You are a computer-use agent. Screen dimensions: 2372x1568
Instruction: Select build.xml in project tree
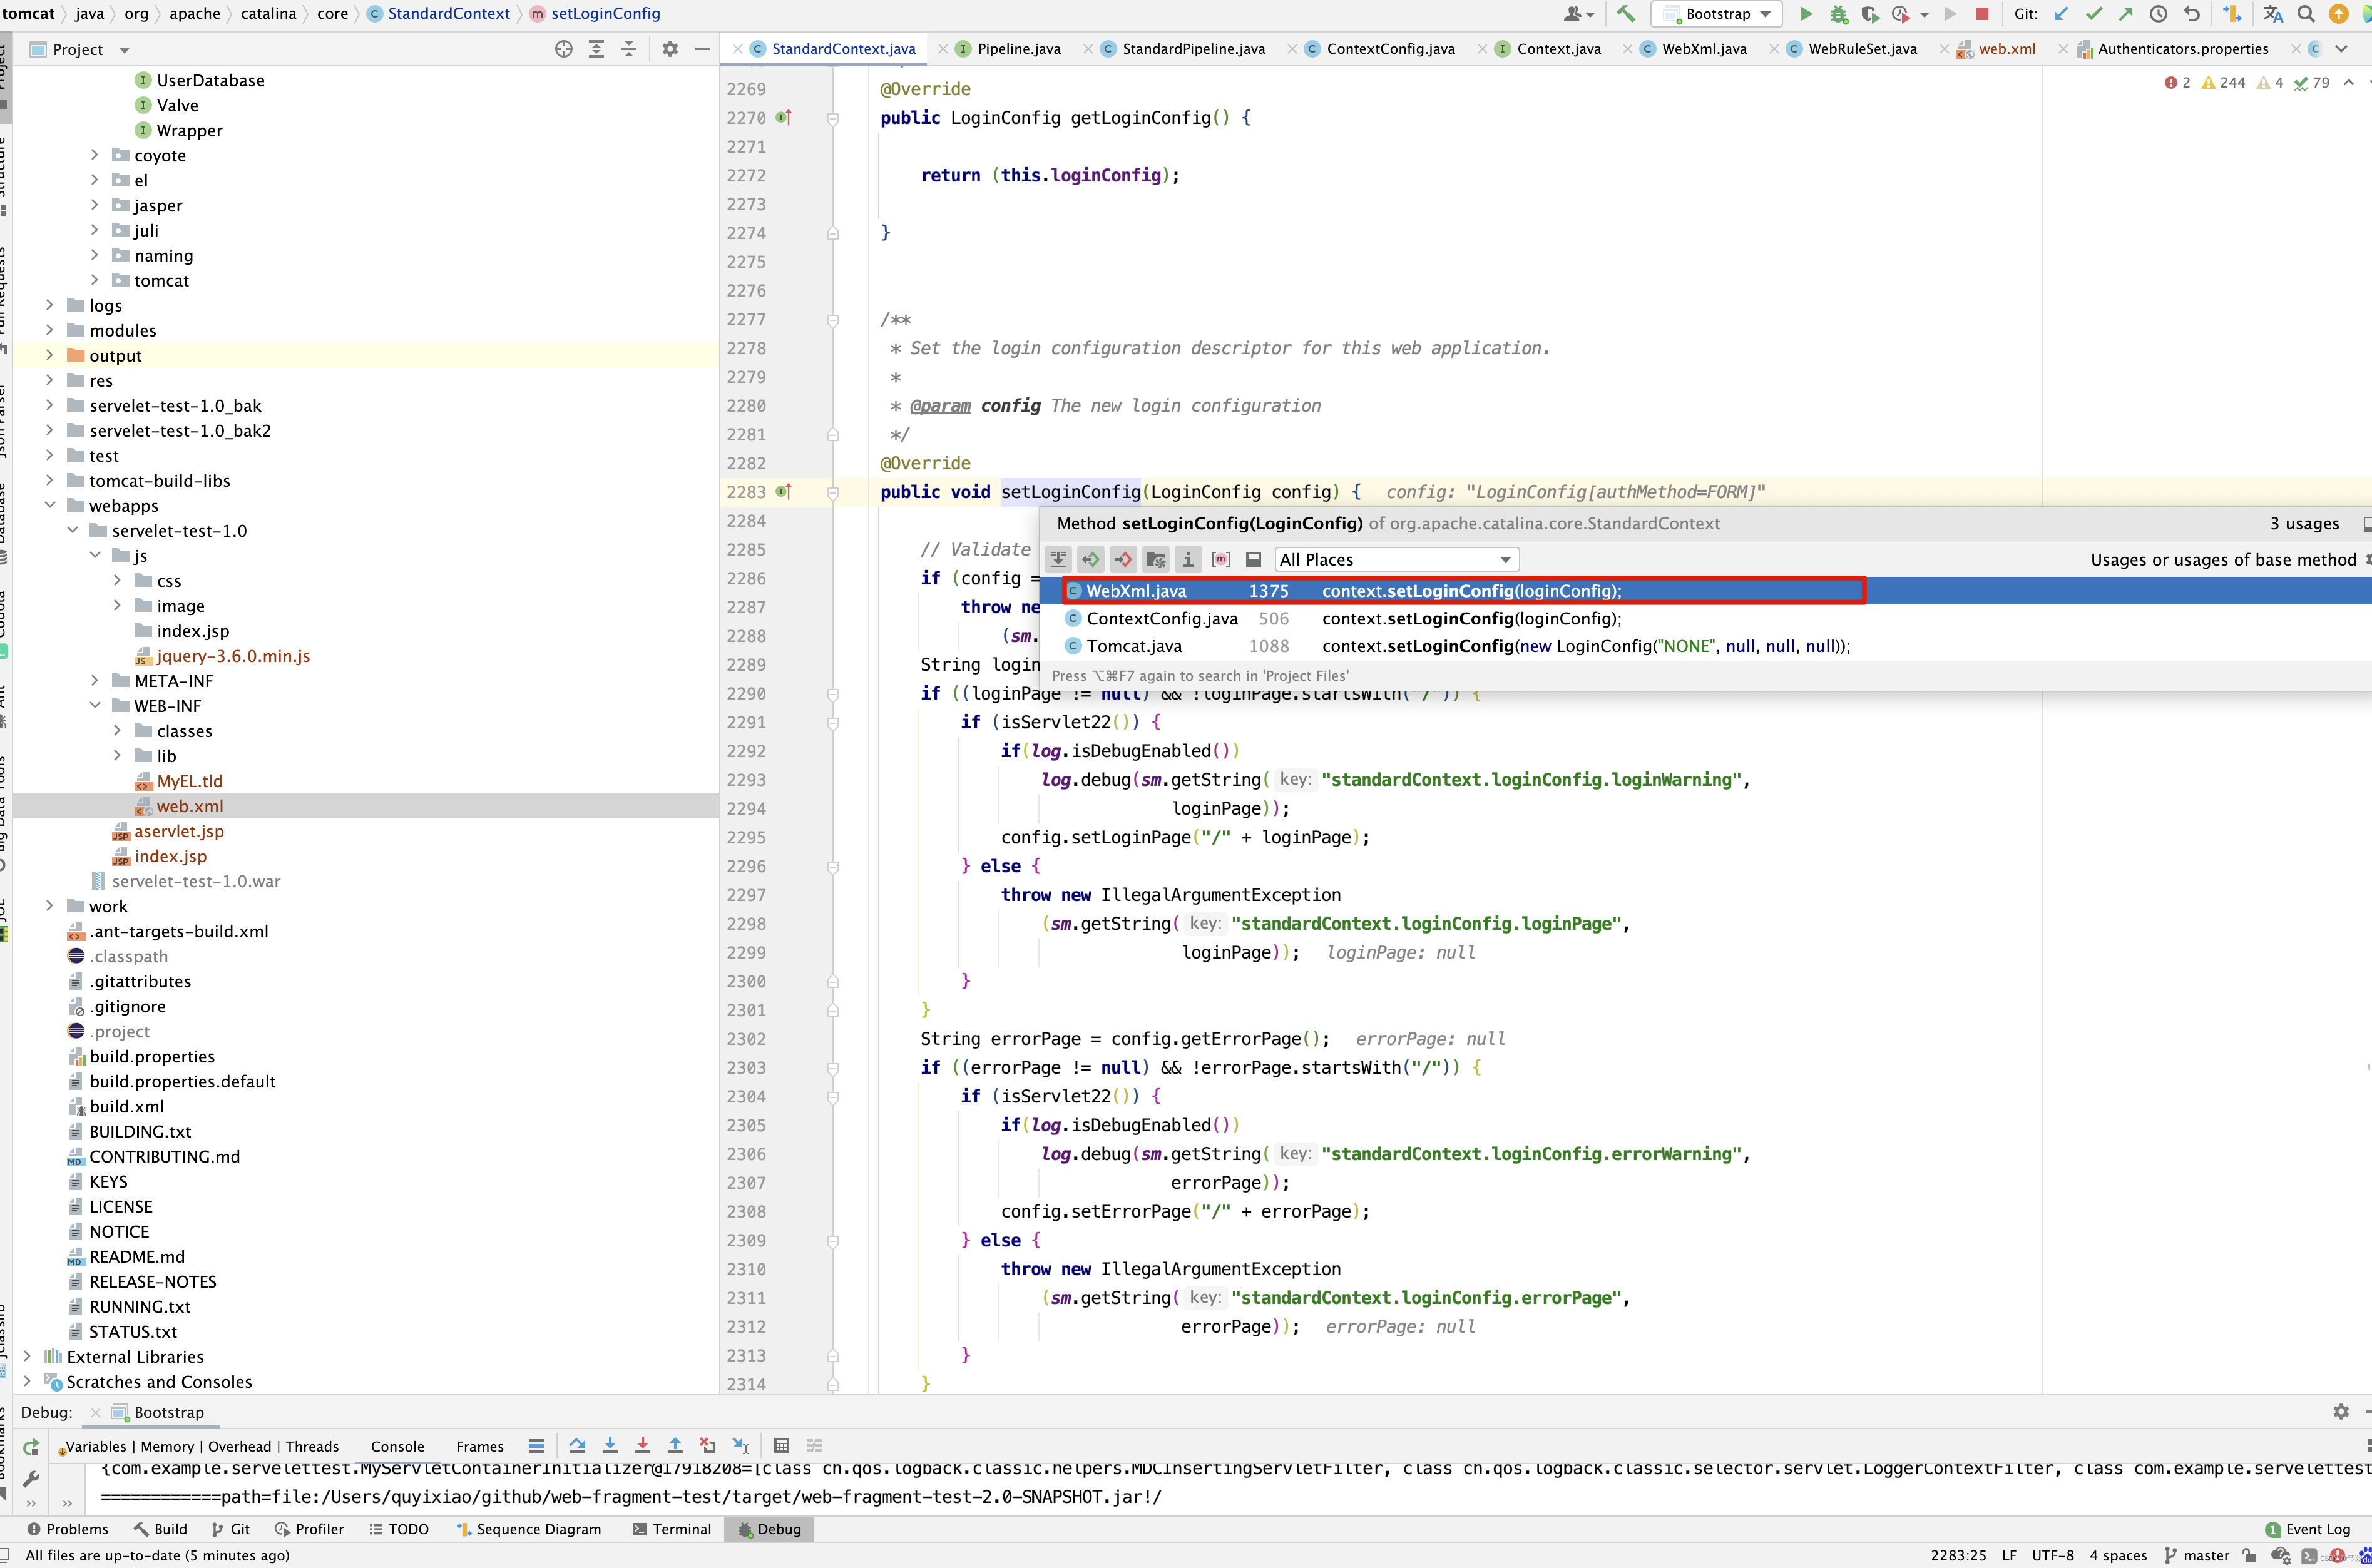pos(127,1107)
